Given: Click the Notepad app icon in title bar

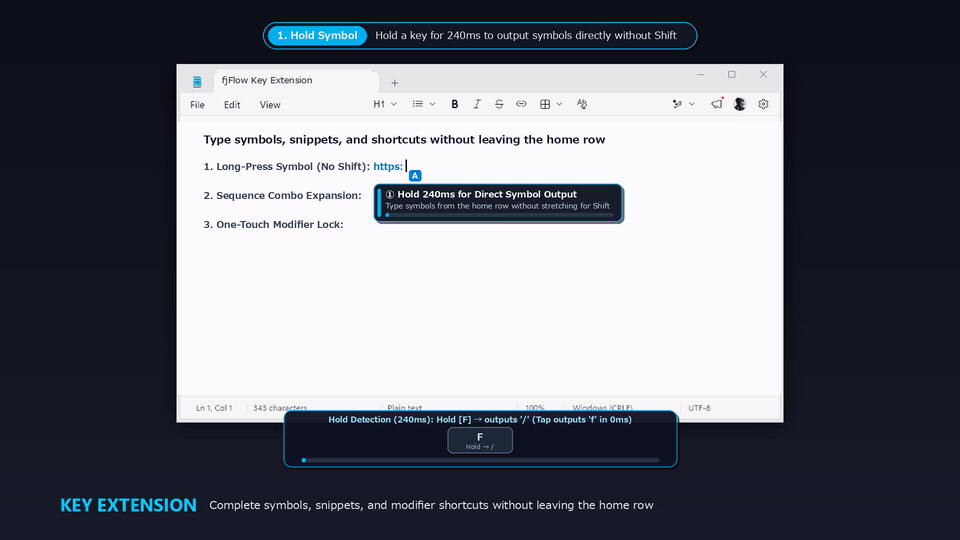Looking at the screenshot, I should coord(197,81).
